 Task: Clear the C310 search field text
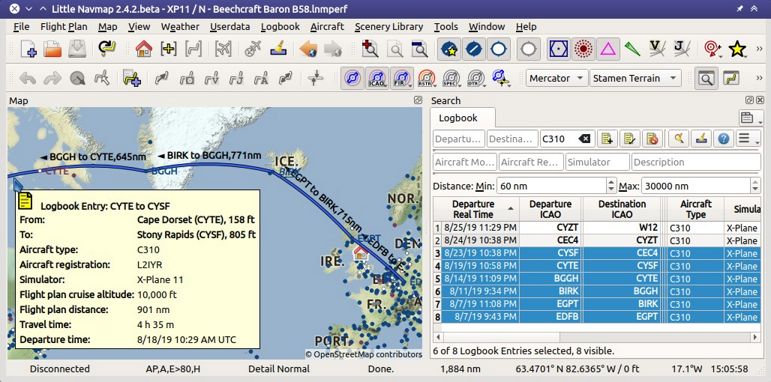584,139
